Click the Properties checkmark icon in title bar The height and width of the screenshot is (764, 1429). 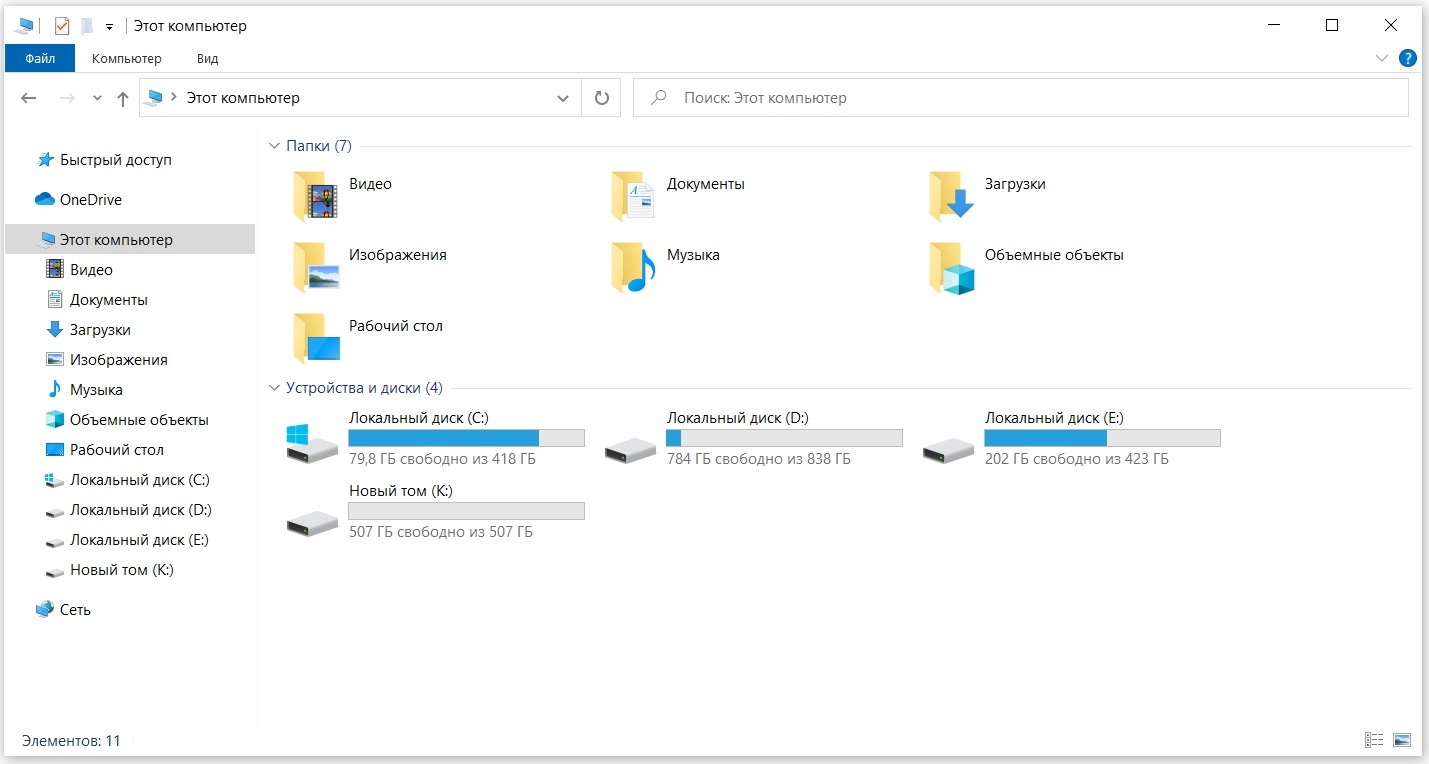(x=62, y=26)
